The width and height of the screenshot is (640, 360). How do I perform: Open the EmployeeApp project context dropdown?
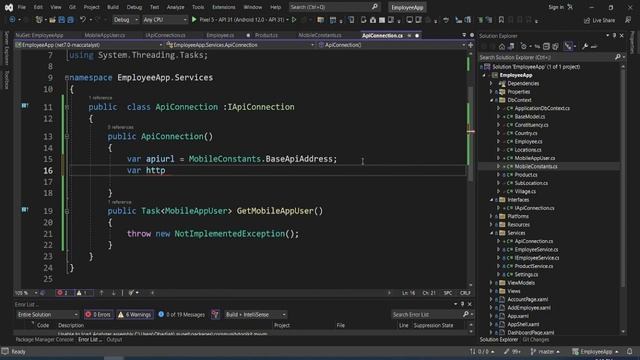(x=89, y=45)
